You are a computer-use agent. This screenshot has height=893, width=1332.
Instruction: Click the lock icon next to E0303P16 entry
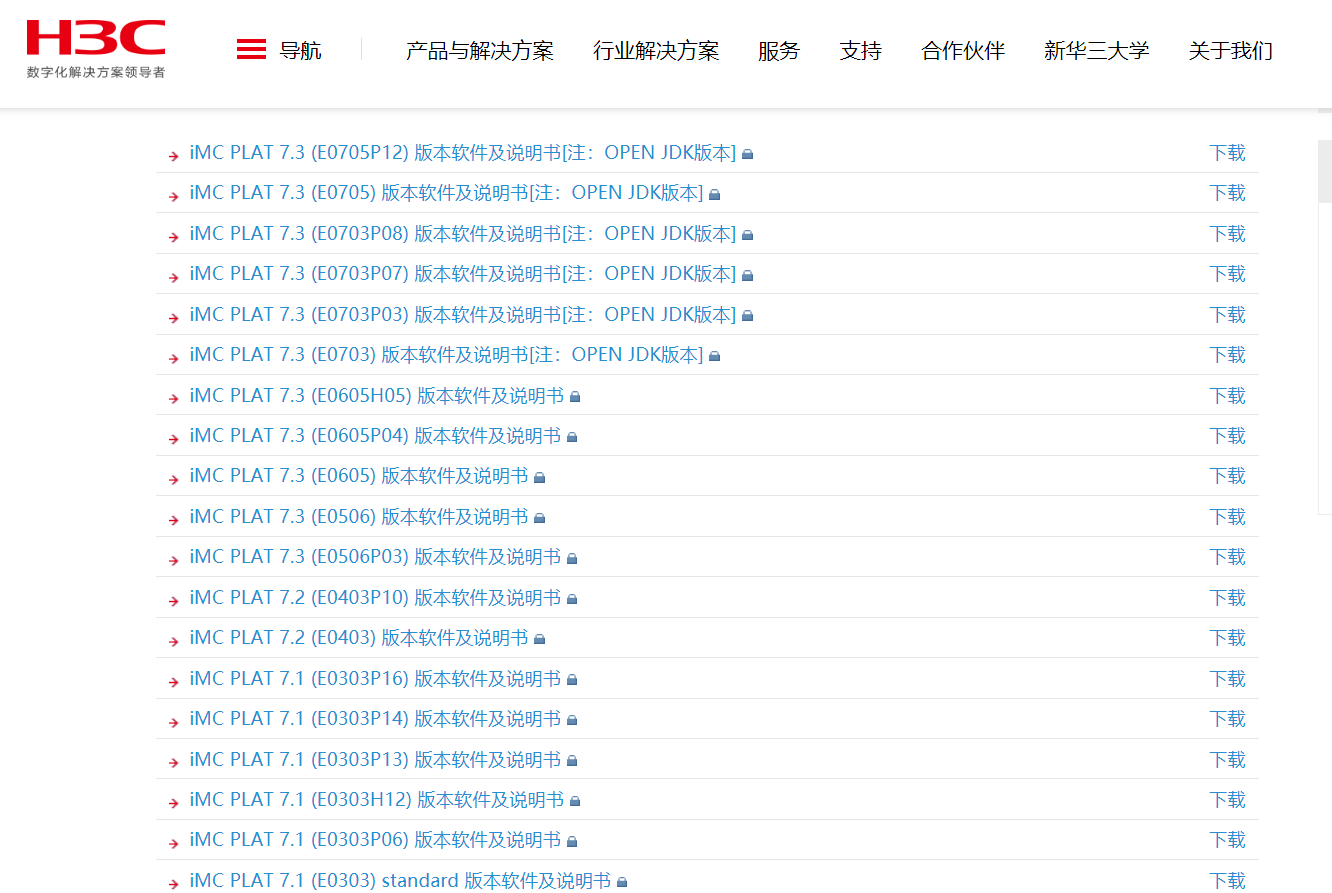pyautogui.click(x=572, y=680)
